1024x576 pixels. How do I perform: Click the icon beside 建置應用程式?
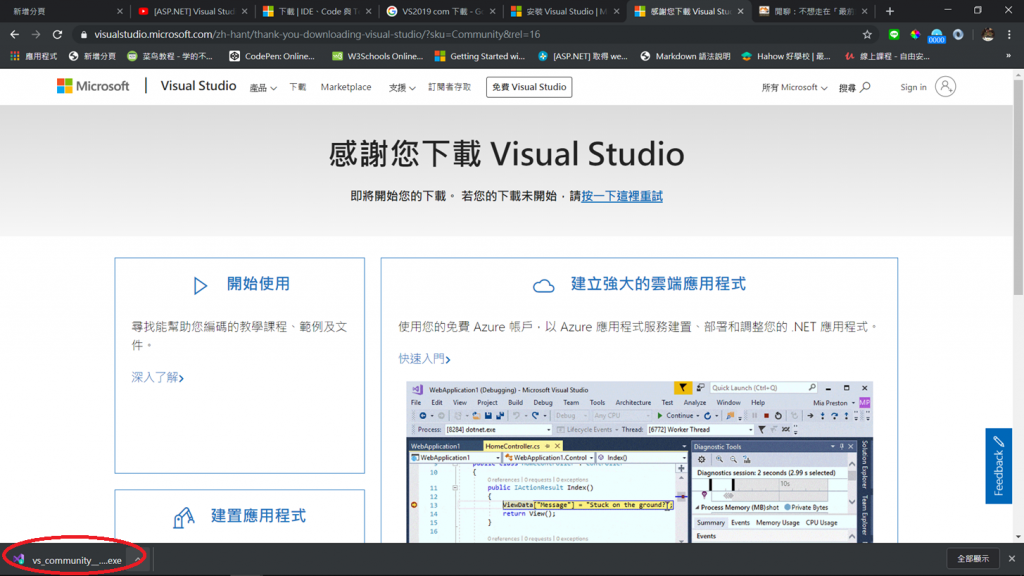coord(184,517)
